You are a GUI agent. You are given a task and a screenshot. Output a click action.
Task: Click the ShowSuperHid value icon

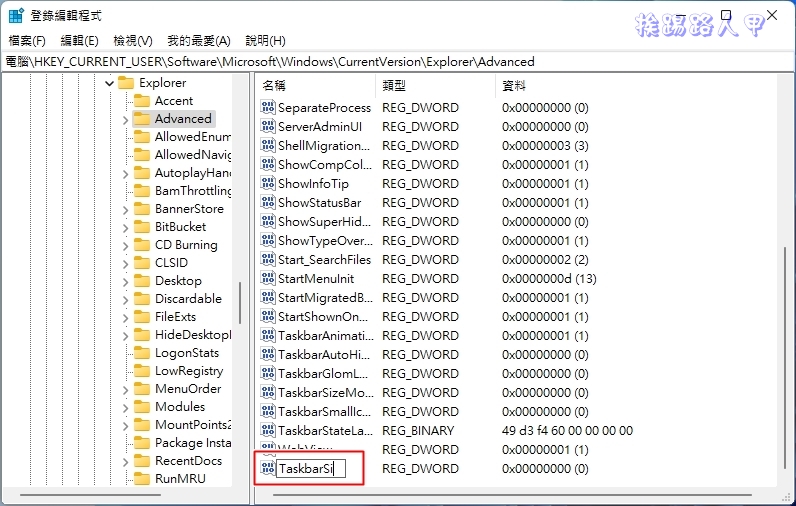coord(268,221)
